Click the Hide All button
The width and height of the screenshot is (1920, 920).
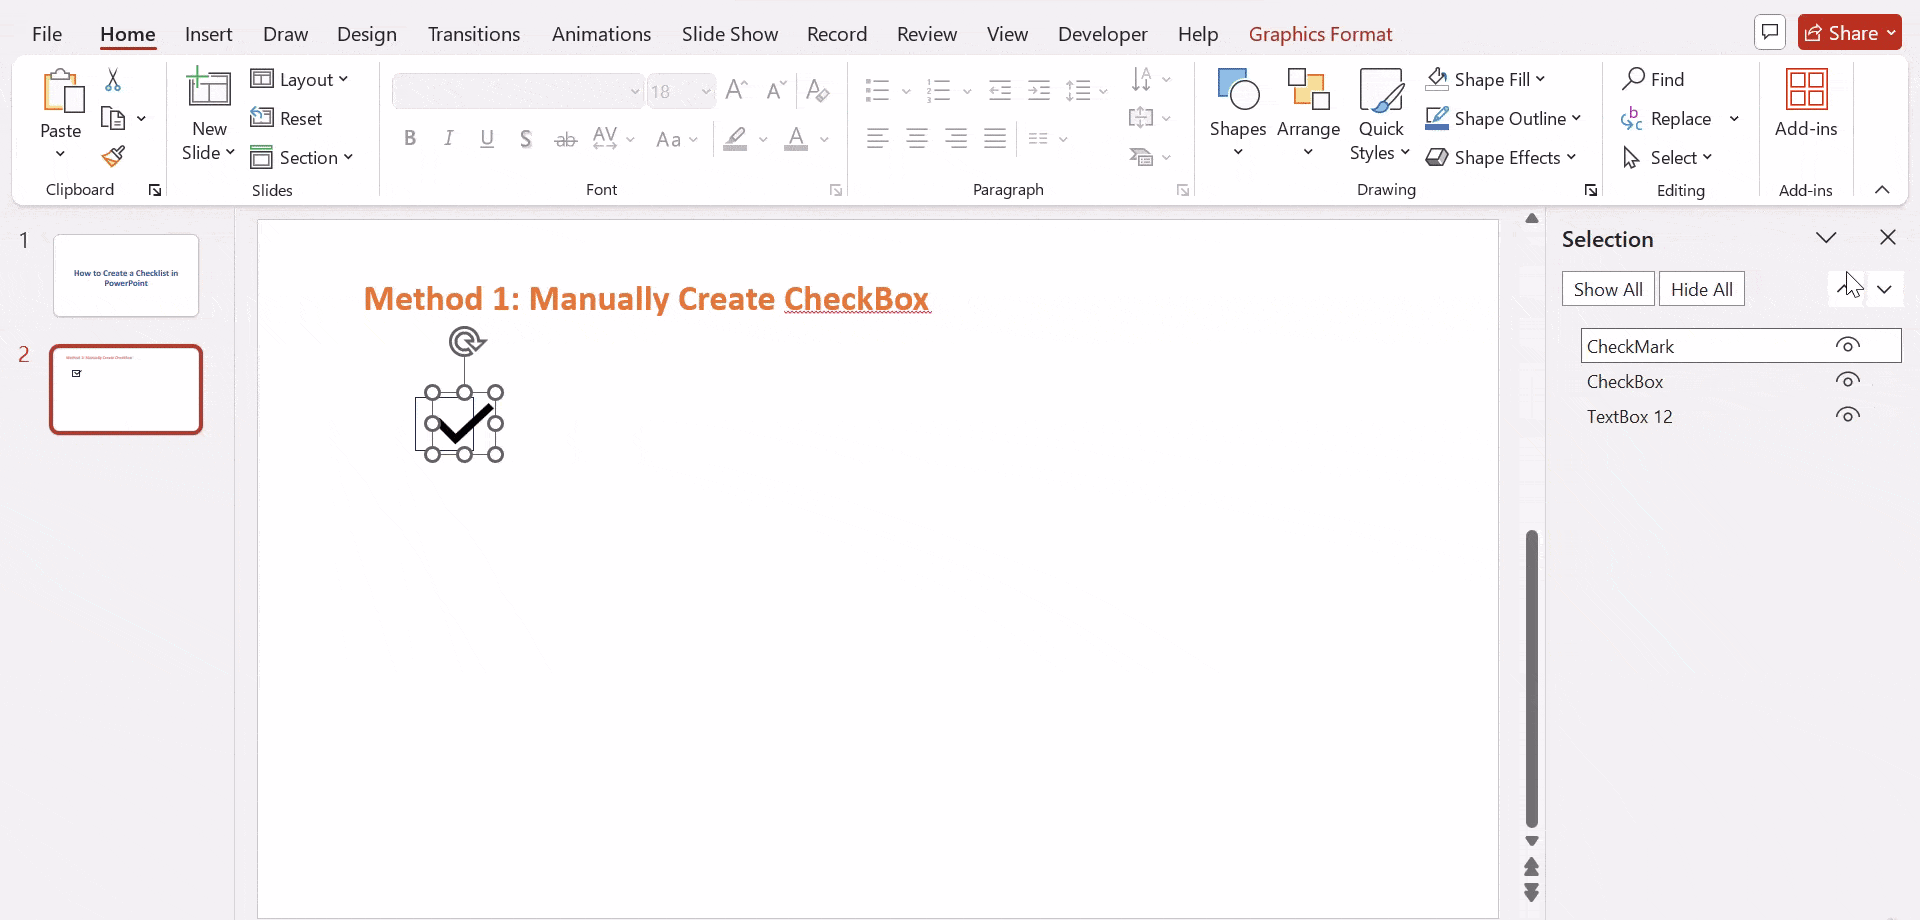pyautogui.click(x=1702, y=288)
